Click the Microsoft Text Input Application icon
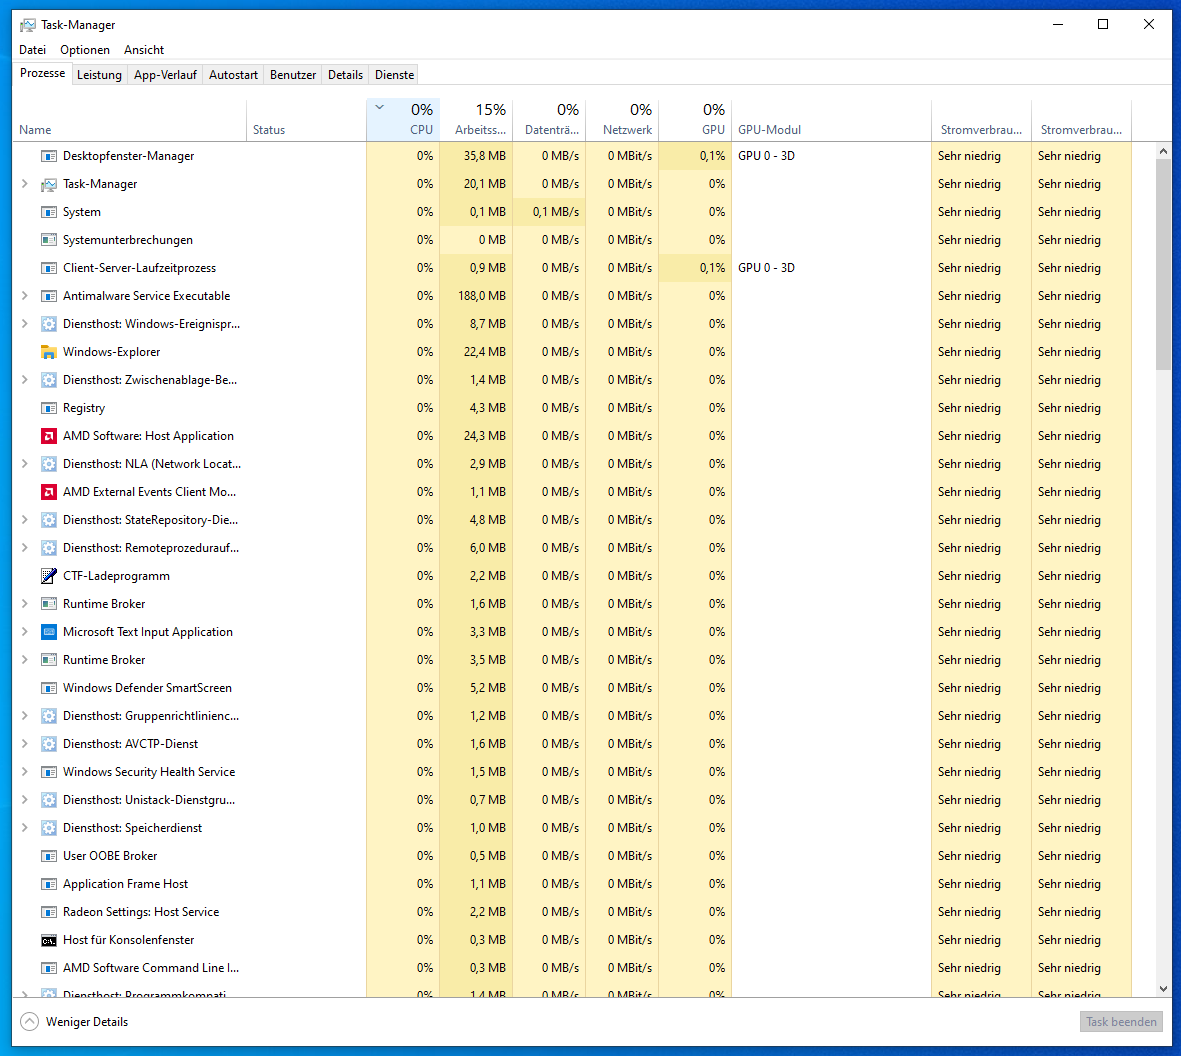This screenshot has height=1056, width=1181. pos(48,631)
